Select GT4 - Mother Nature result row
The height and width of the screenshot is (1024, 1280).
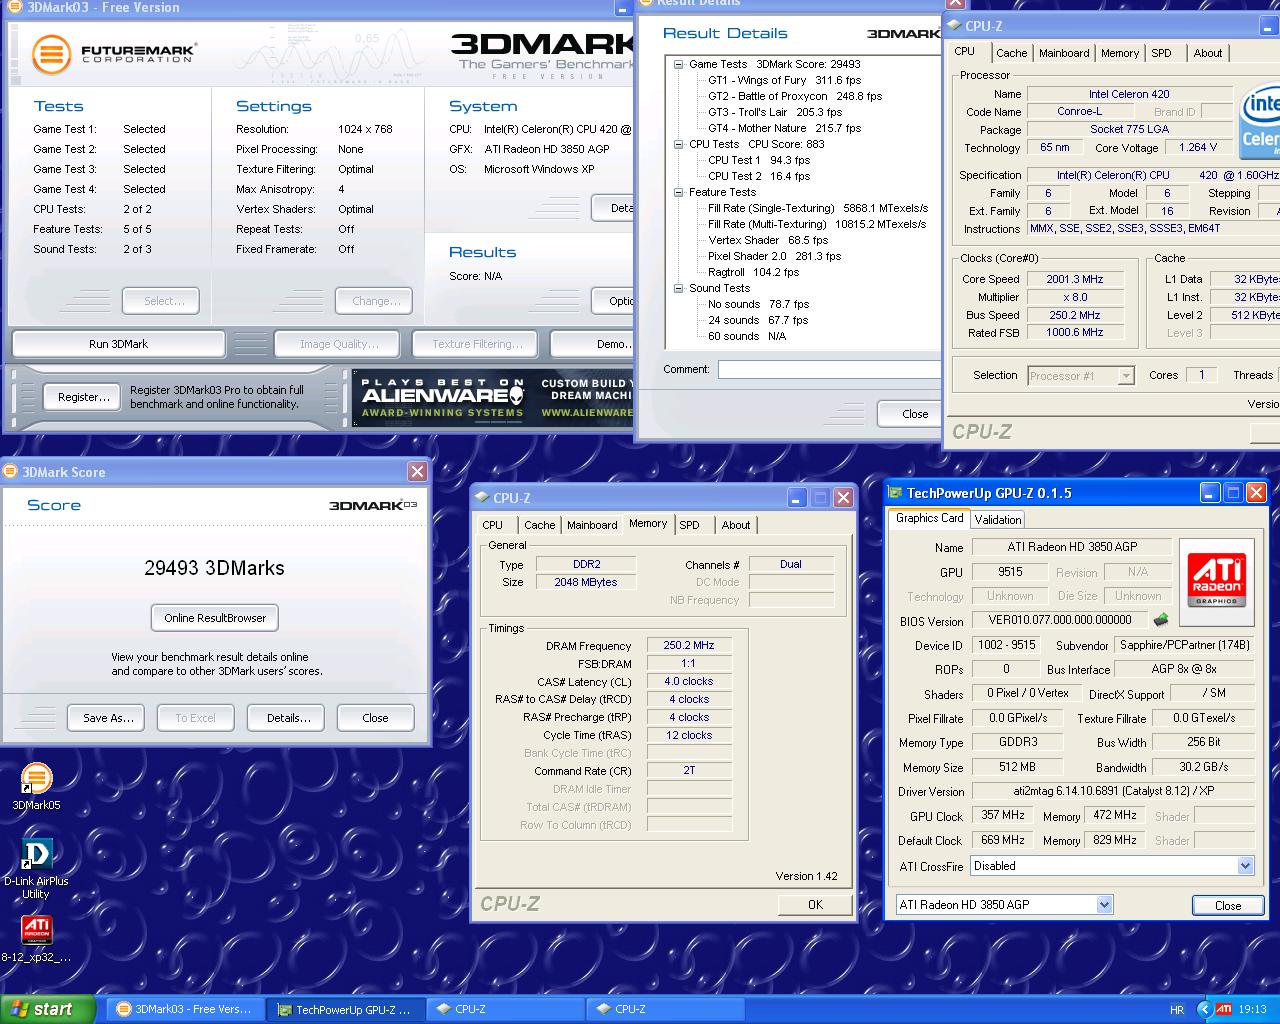[x=784, y=128]
